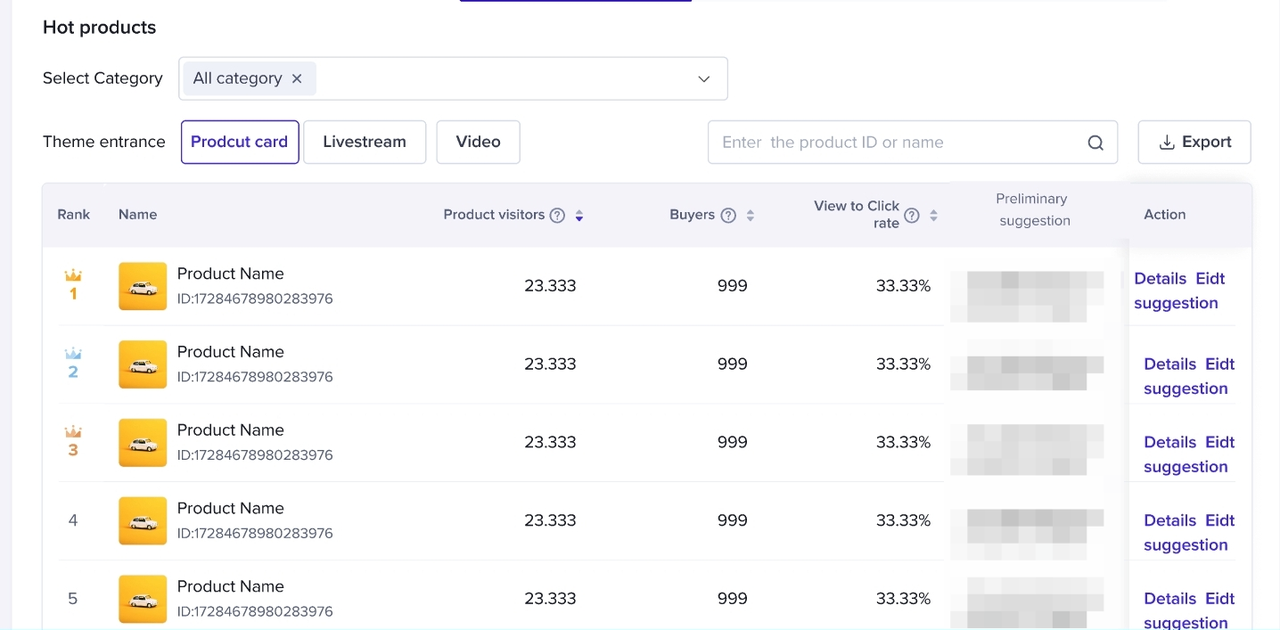The width and height of the screenshot is (1280, 630).
Task: Click the Buyers help icon
Action: point(729,215)
